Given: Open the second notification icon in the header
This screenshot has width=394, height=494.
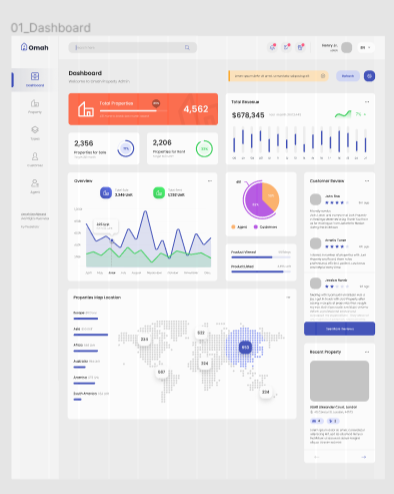Looking at the screenshot, I should coord(286,47).
